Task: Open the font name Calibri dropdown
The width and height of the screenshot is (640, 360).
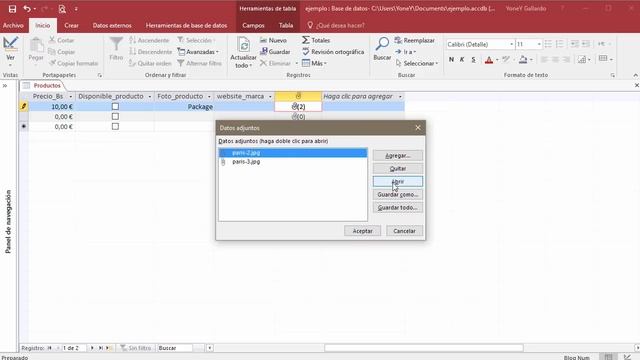Action: [511, 44]
